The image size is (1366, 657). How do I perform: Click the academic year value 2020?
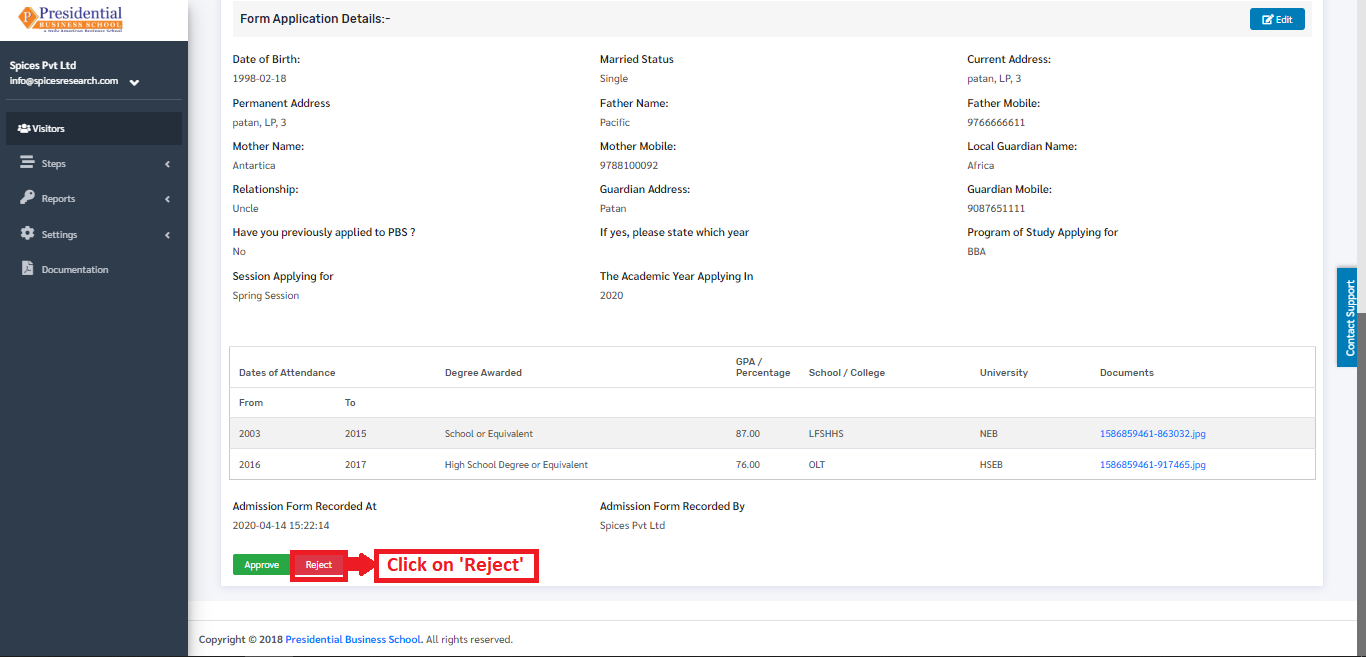(611, 295)
